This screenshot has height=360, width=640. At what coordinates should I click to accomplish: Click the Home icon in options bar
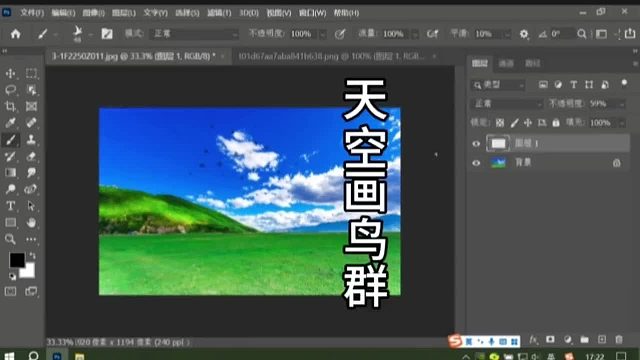pos(16,33)
